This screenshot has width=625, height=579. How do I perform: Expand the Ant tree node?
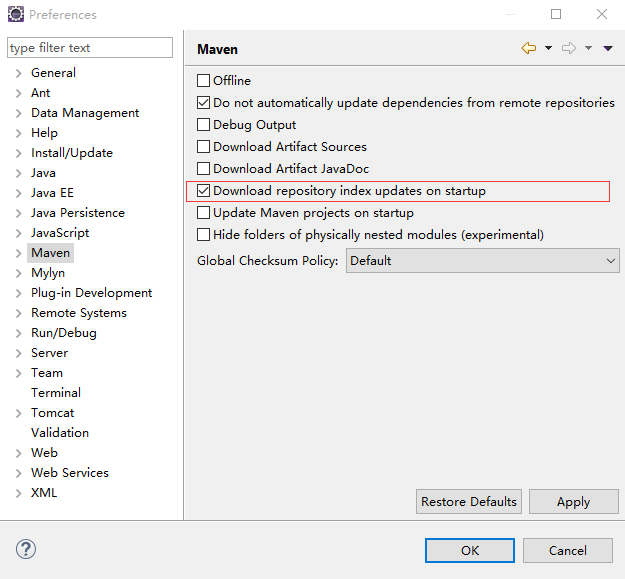tap(18, 93)
